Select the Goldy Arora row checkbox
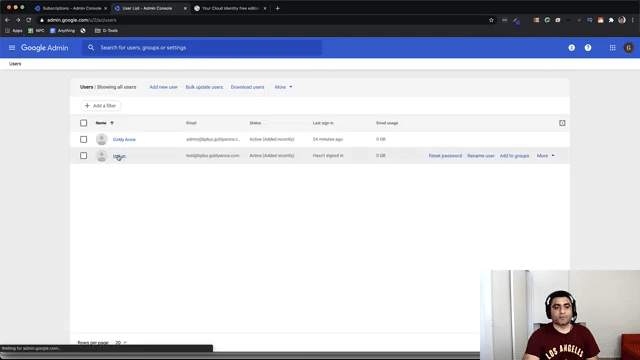Image resolution: width=640 pixels, height=360 pixels. 83,139
